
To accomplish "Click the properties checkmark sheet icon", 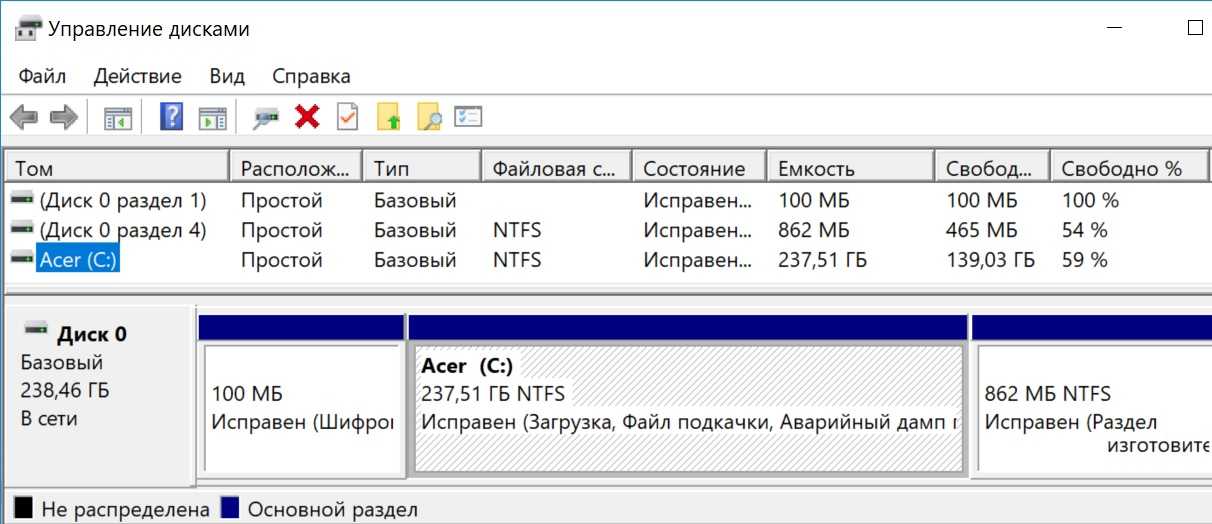I will (x=347, y=118).
